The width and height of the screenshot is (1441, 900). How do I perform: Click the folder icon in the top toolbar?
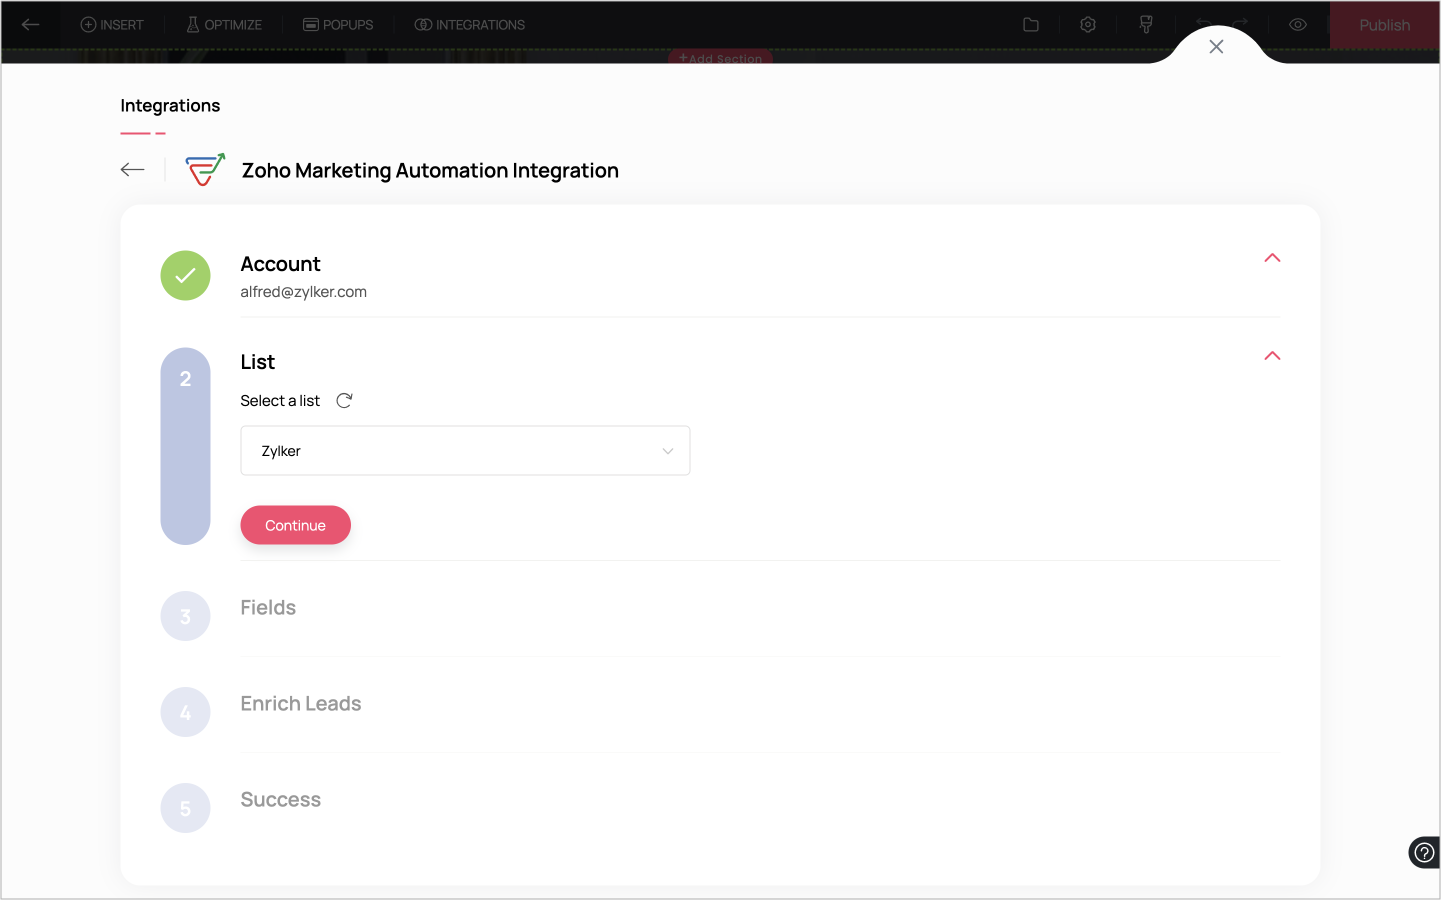point(1031,25)
